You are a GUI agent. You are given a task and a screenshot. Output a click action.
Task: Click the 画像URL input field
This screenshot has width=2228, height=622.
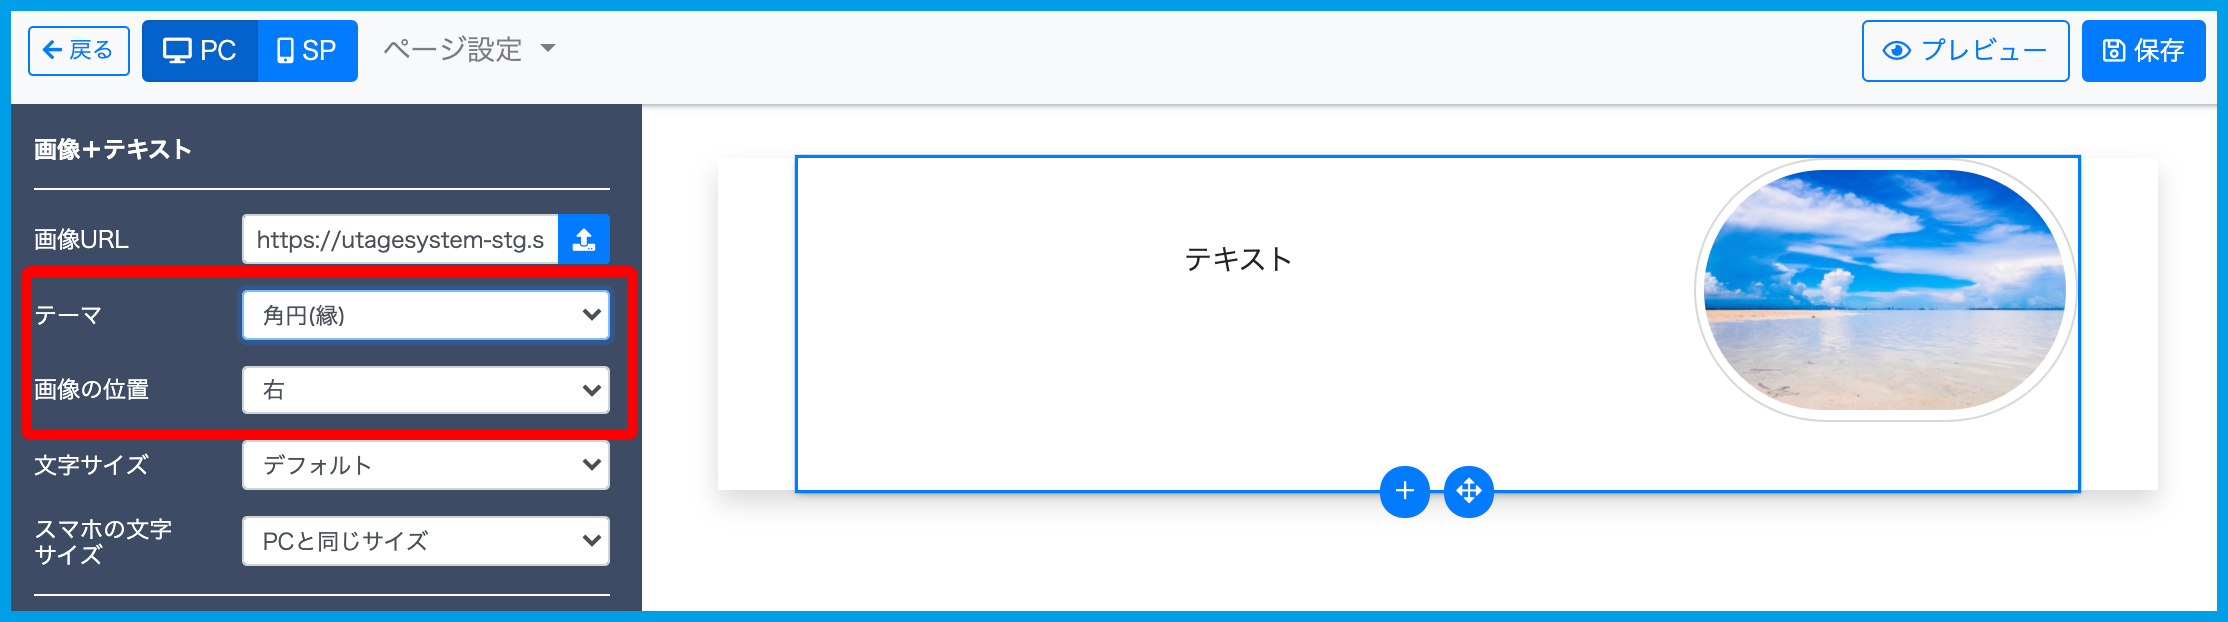pyautogui.click(x=400, y=240)
